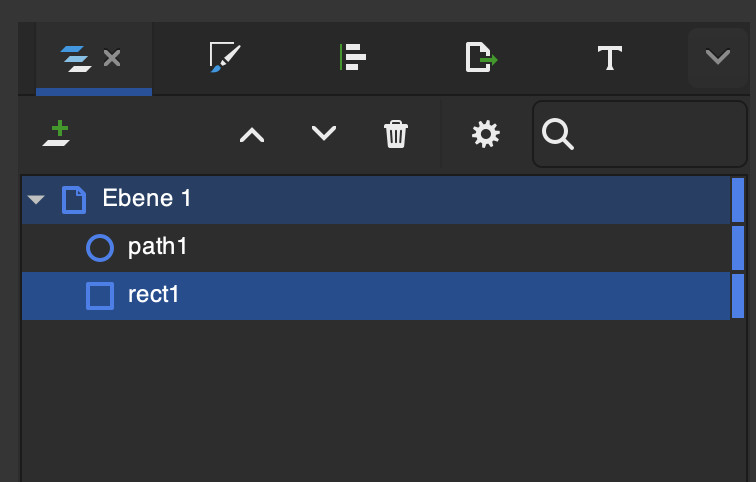This screenshot has height=482, width=756.
Task: Click the Ebene 1 color bar
Action: [x=738, y=199]
